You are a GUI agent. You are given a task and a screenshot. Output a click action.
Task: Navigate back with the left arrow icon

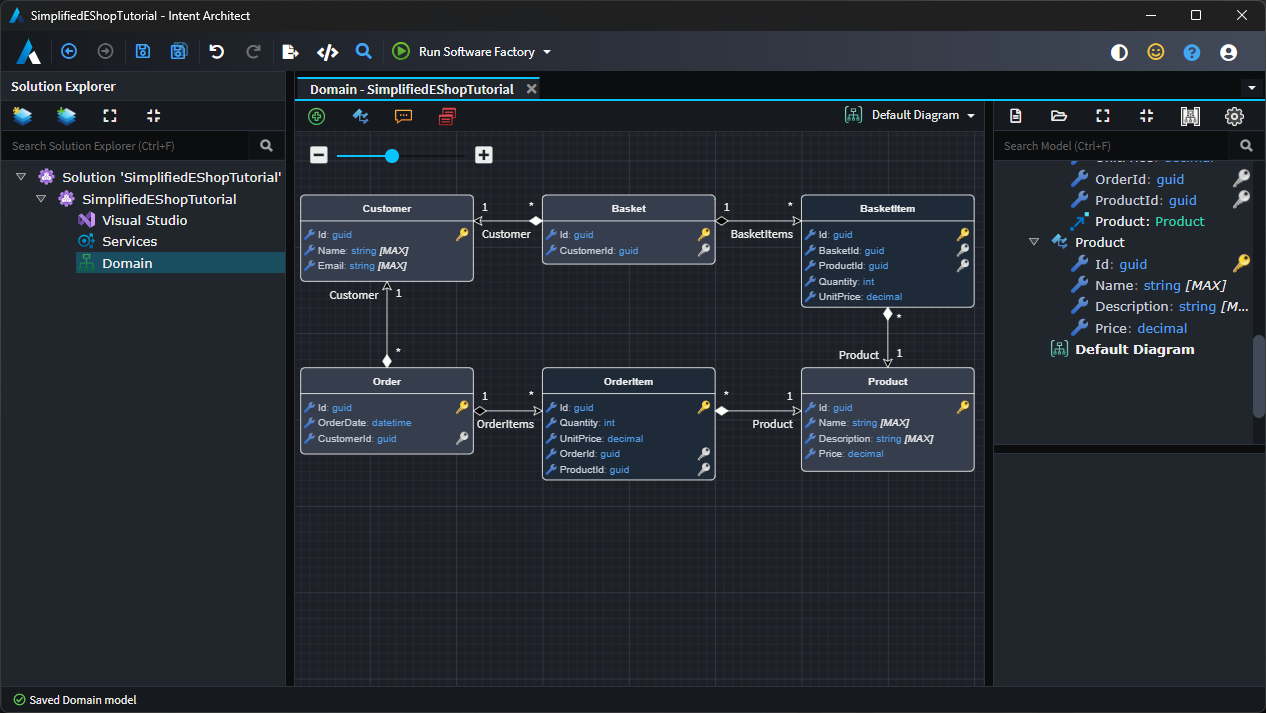click(x=69, y=52)
